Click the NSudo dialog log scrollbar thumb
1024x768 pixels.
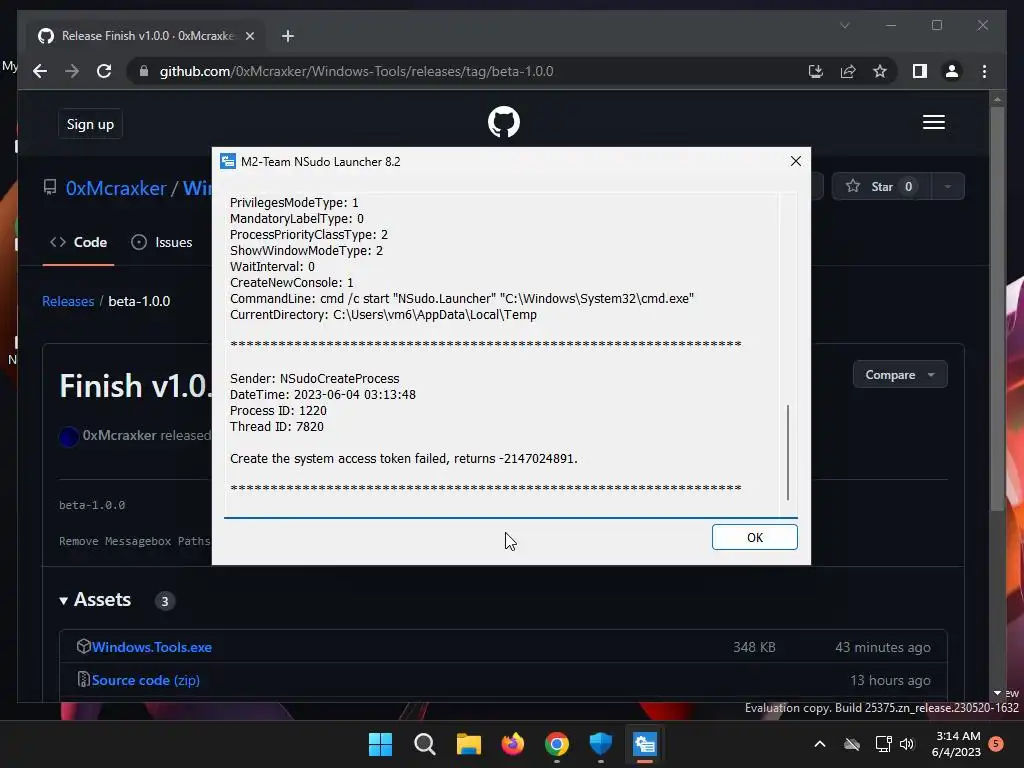click(788, 452)
